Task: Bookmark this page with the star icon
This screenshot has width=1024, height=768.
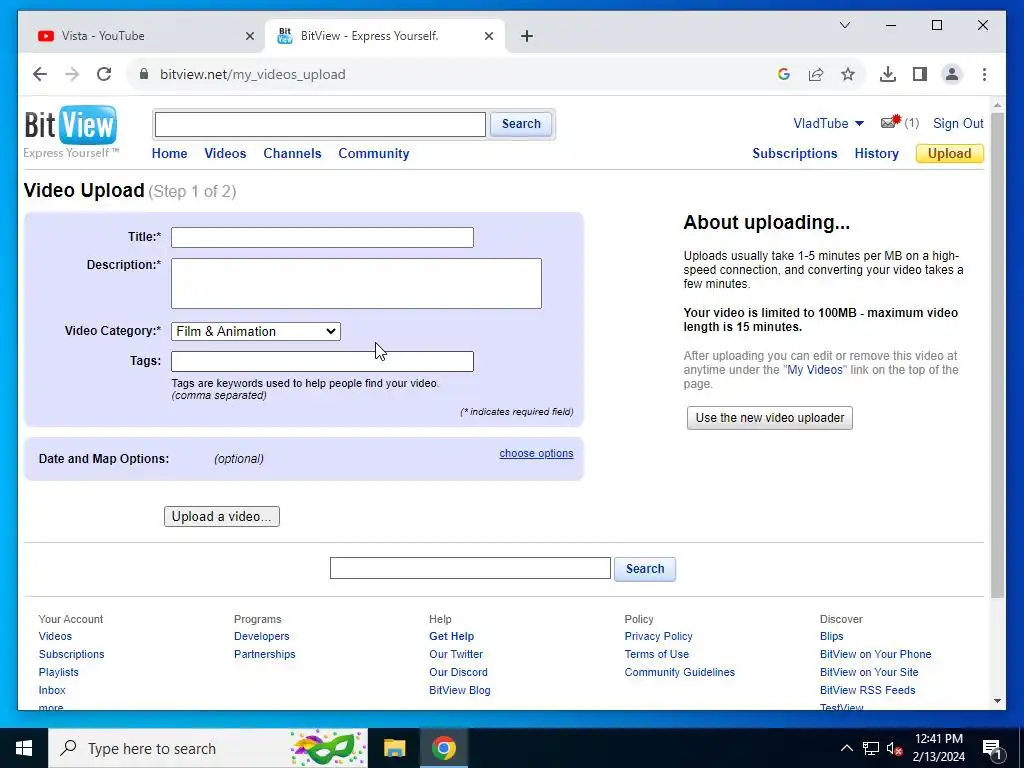Action: tap(848, 74)
